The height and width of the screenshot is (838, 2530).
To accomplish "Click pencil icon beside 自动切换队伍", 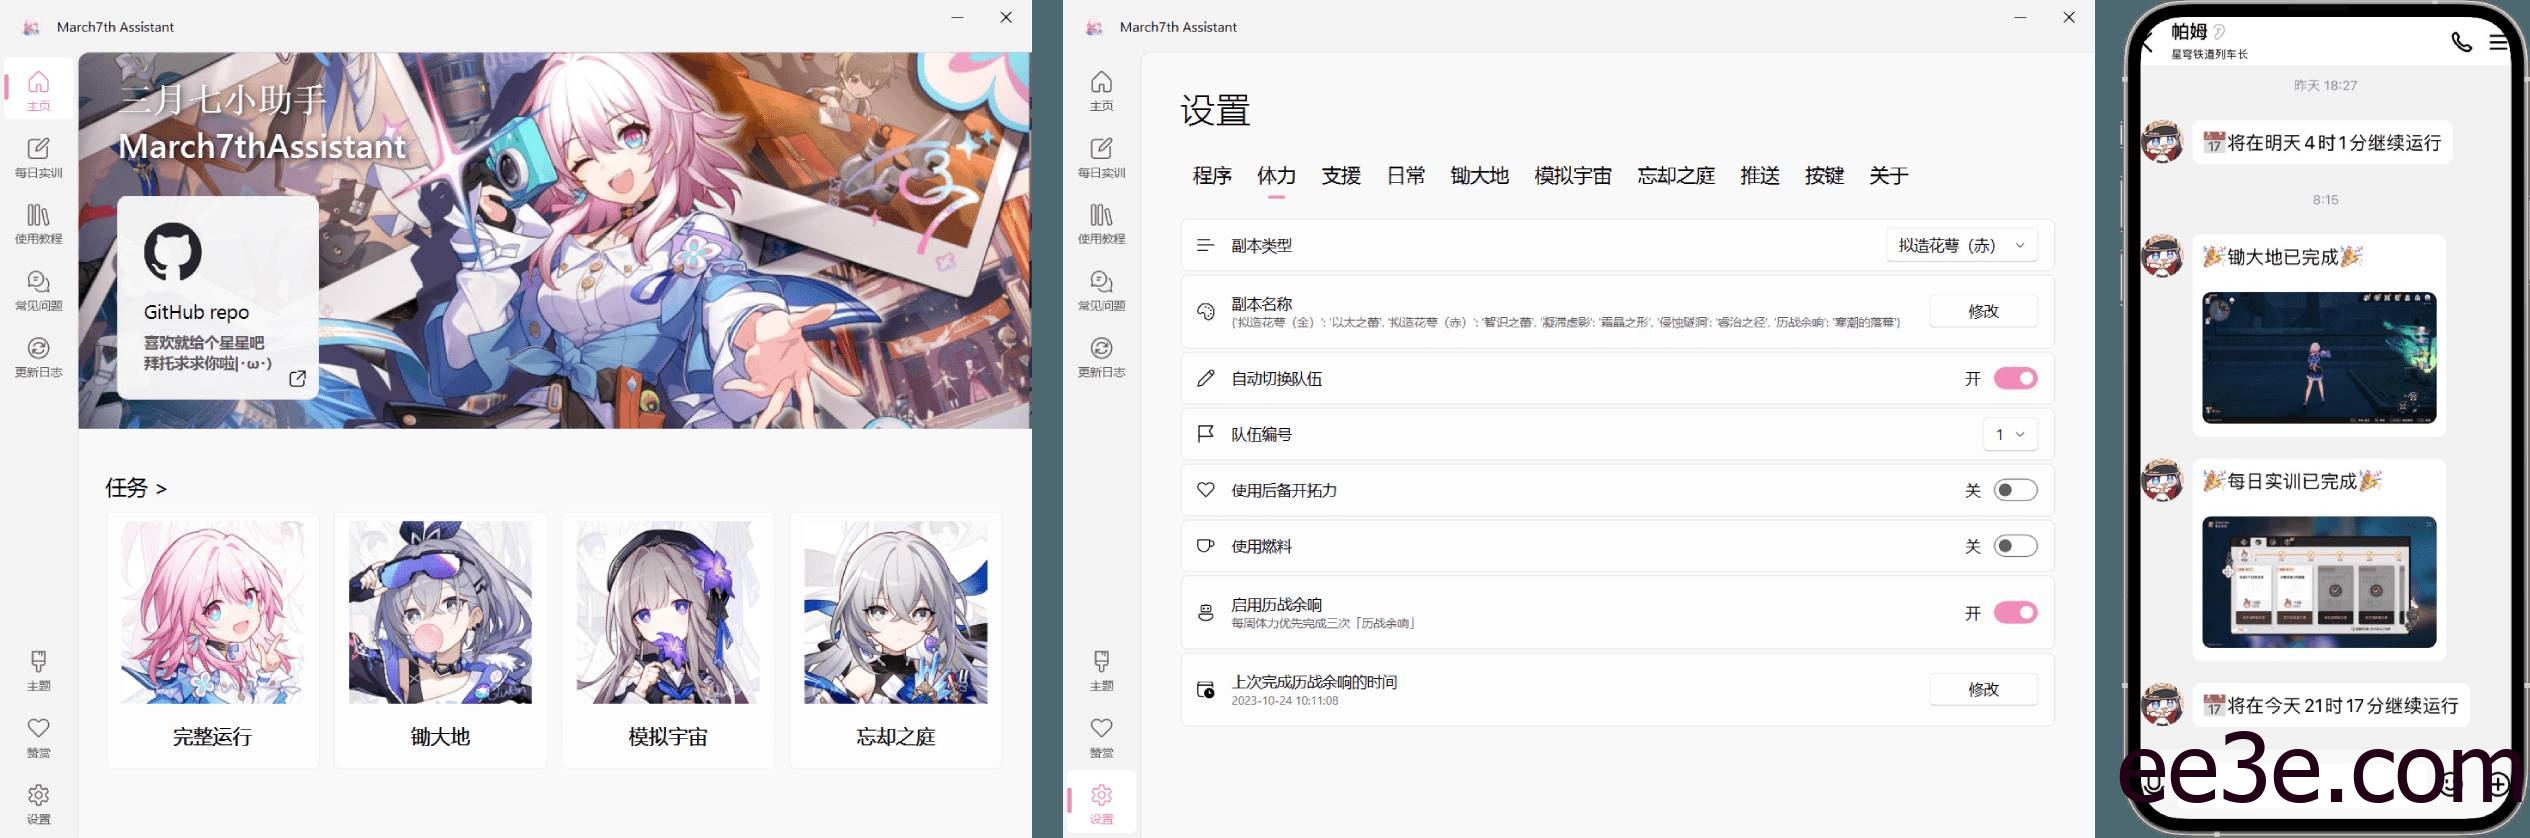I will pos(1205,378).
